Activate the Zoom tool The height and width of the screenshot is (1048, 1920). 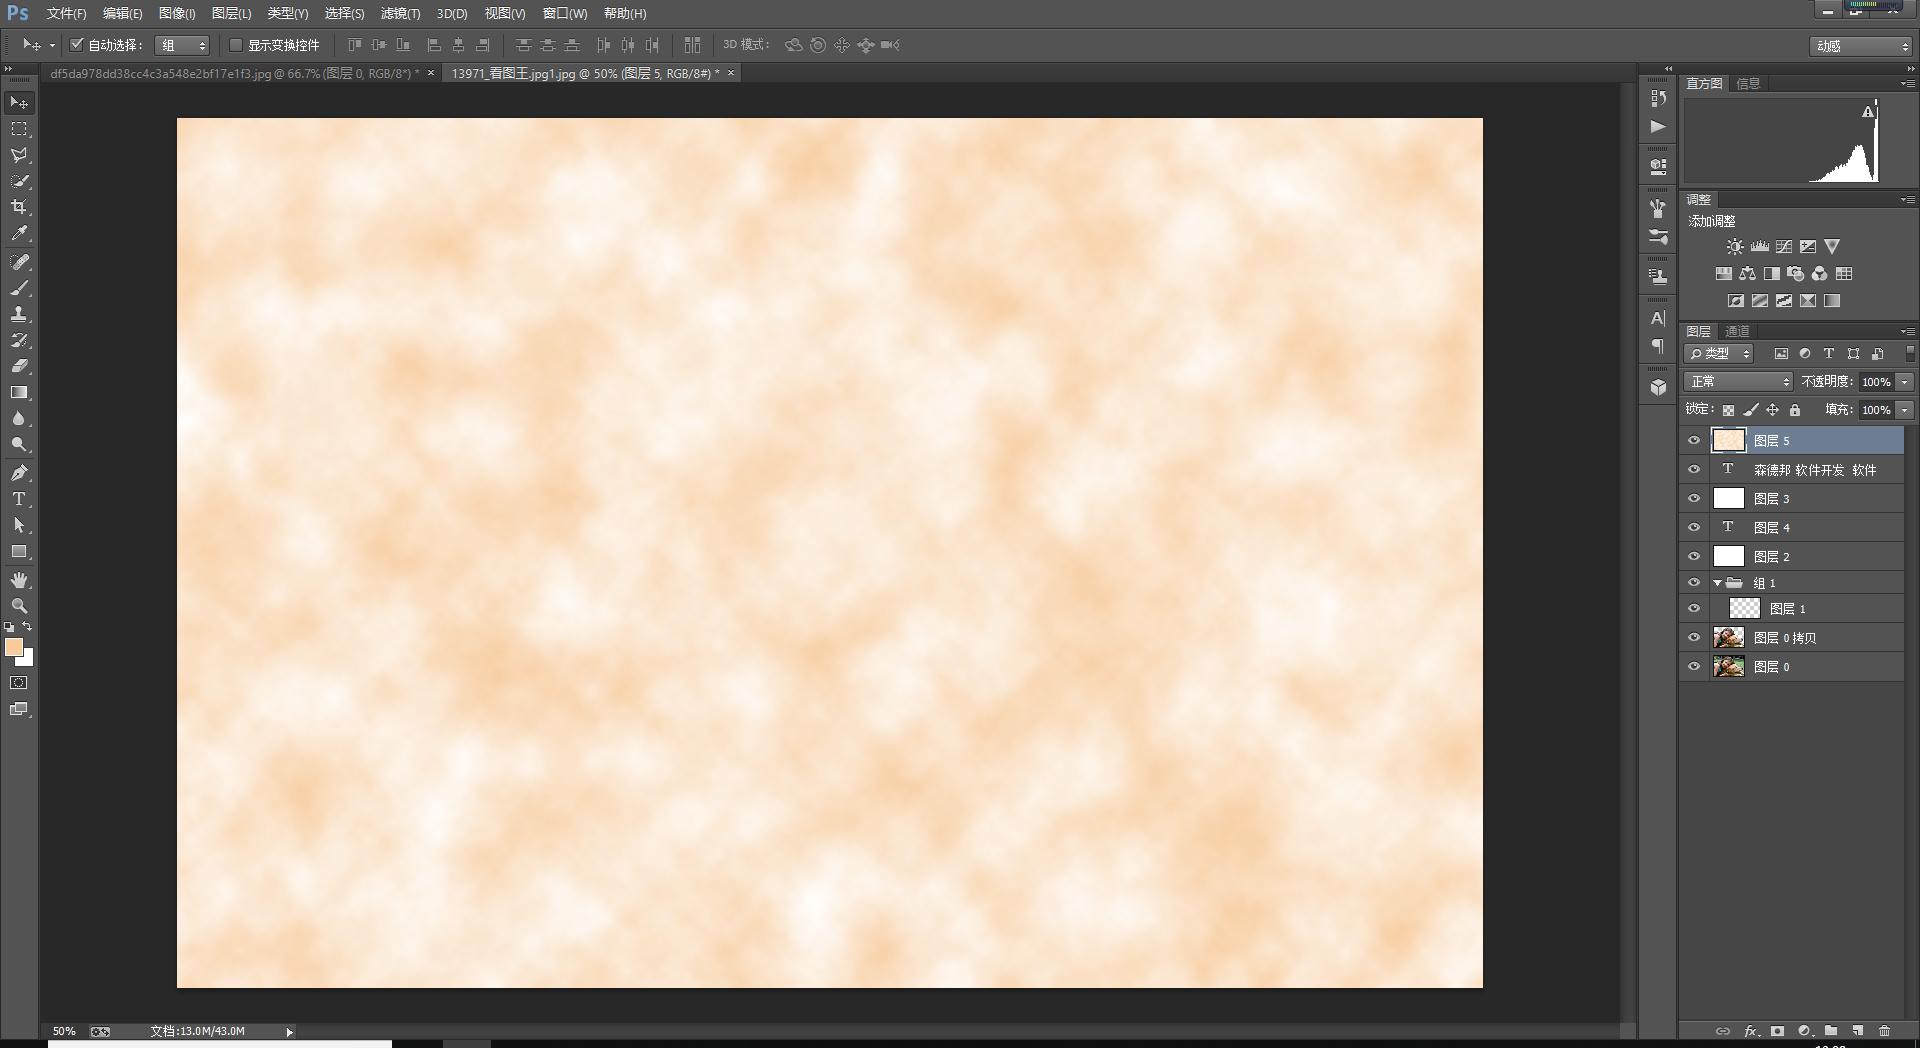point(19,606)
